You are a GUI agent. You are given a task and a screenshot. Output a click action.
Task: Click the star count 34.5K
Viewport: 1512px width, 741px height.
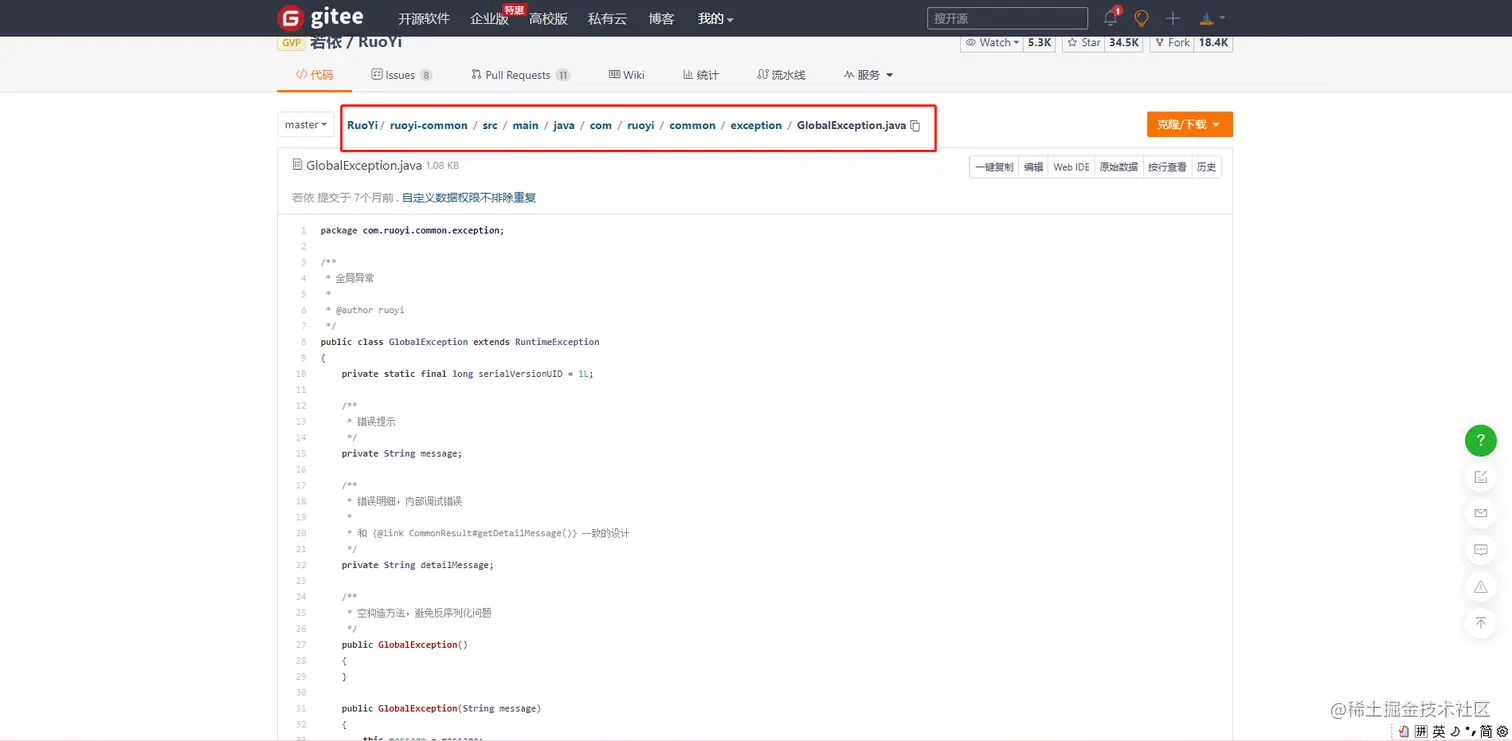[1124, 43]
